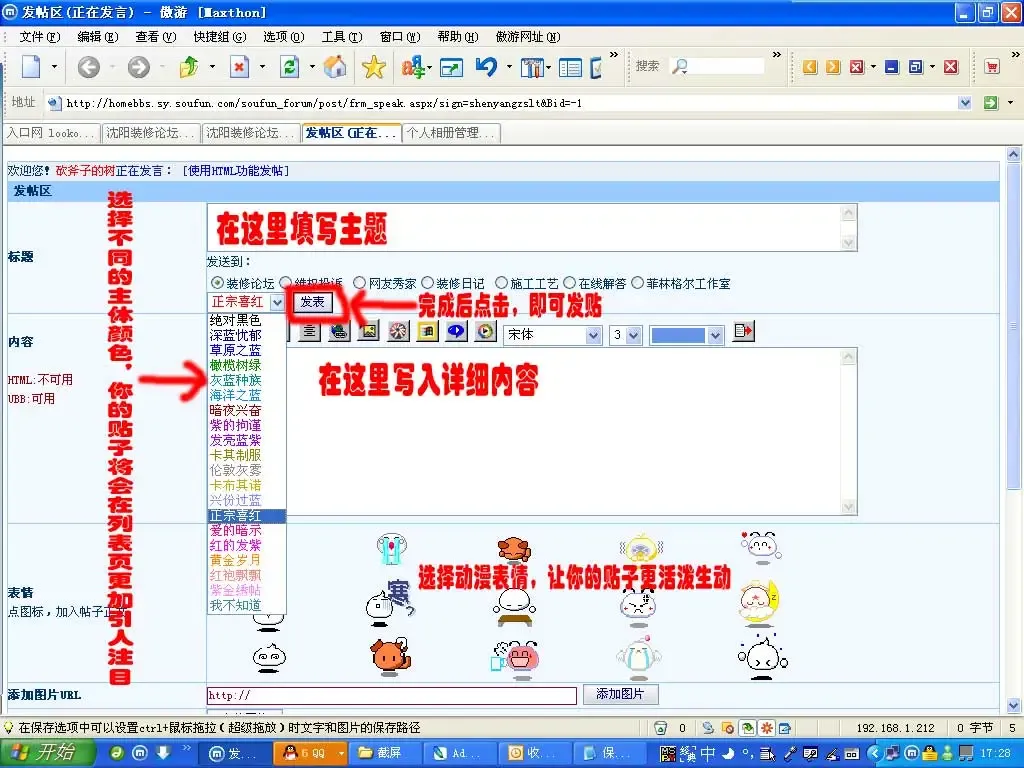
Task: Open the 文件 menu
Action: [x=40, y=37]
